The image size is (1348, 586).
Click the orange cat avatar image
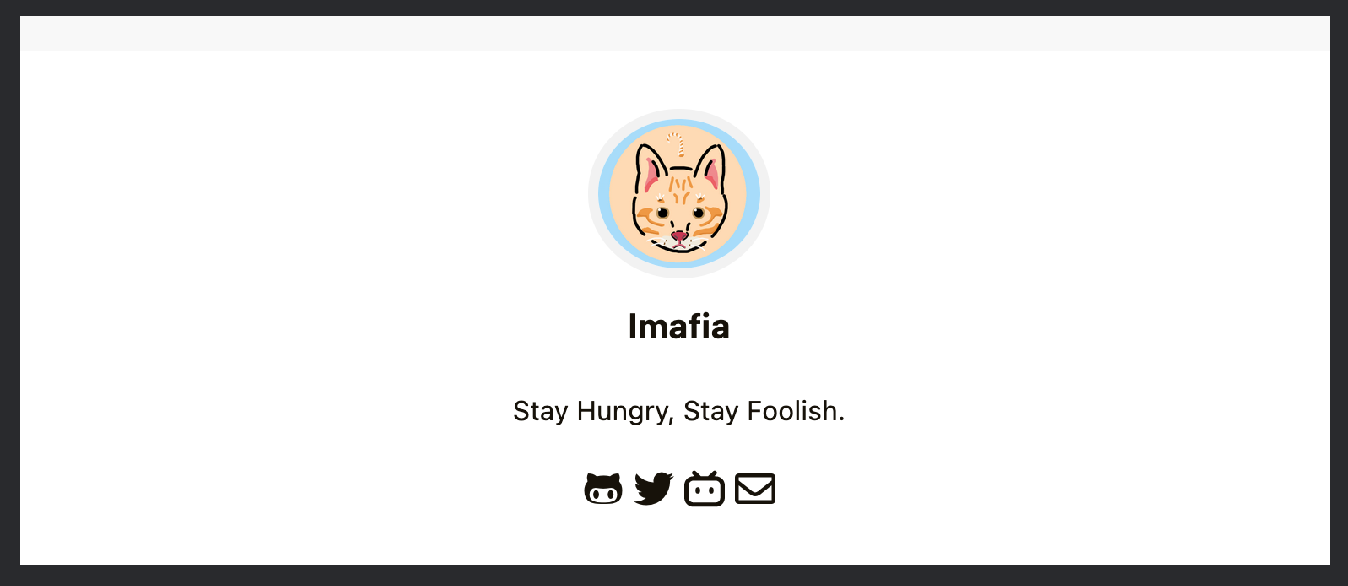(x=679, y=194)
